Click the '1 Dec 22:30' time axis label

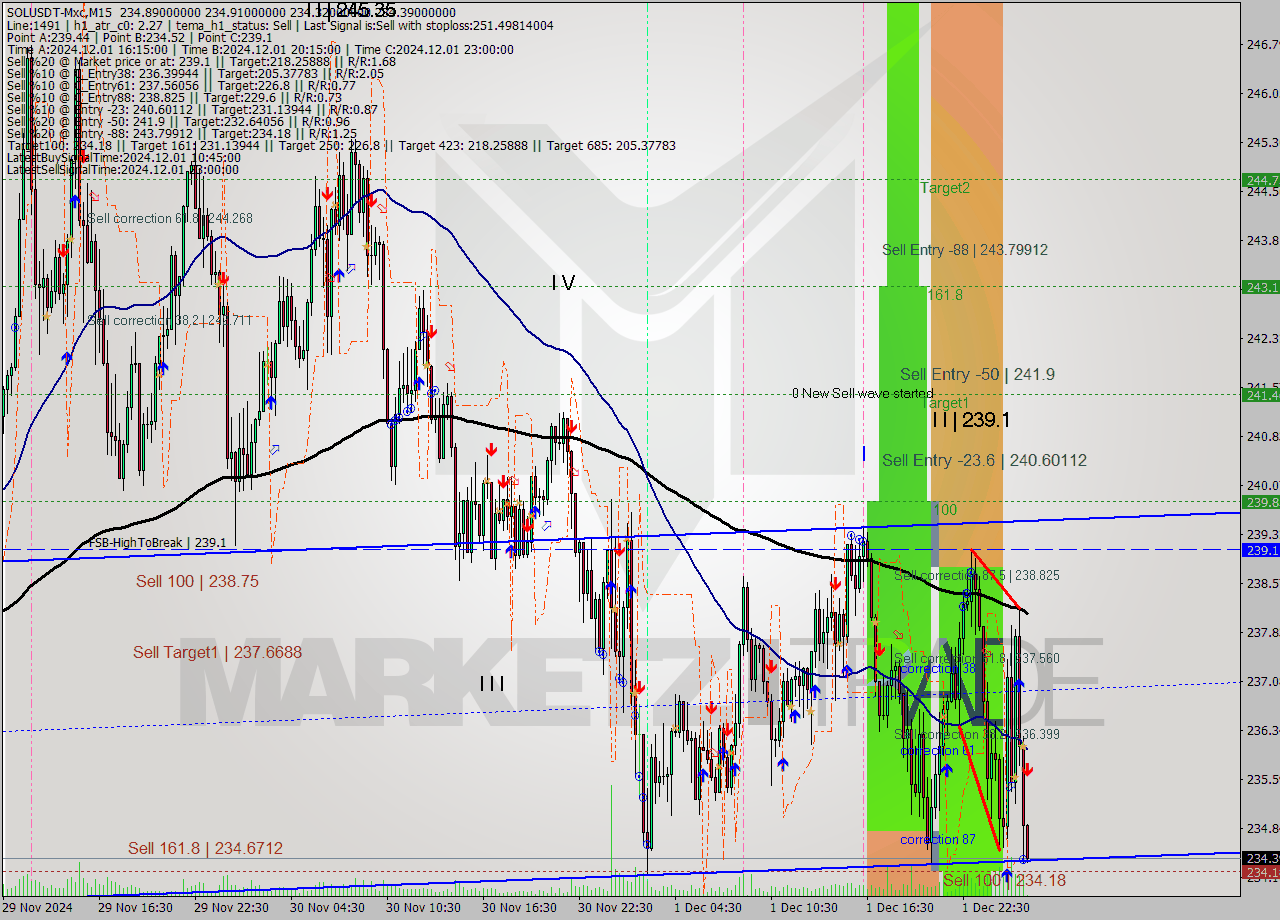[x=996, y=908]
